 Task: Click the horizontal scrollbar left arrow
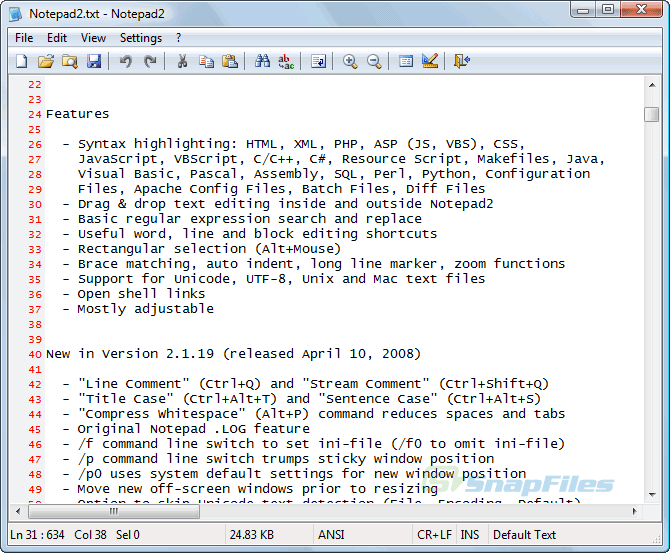pos(18,511)
